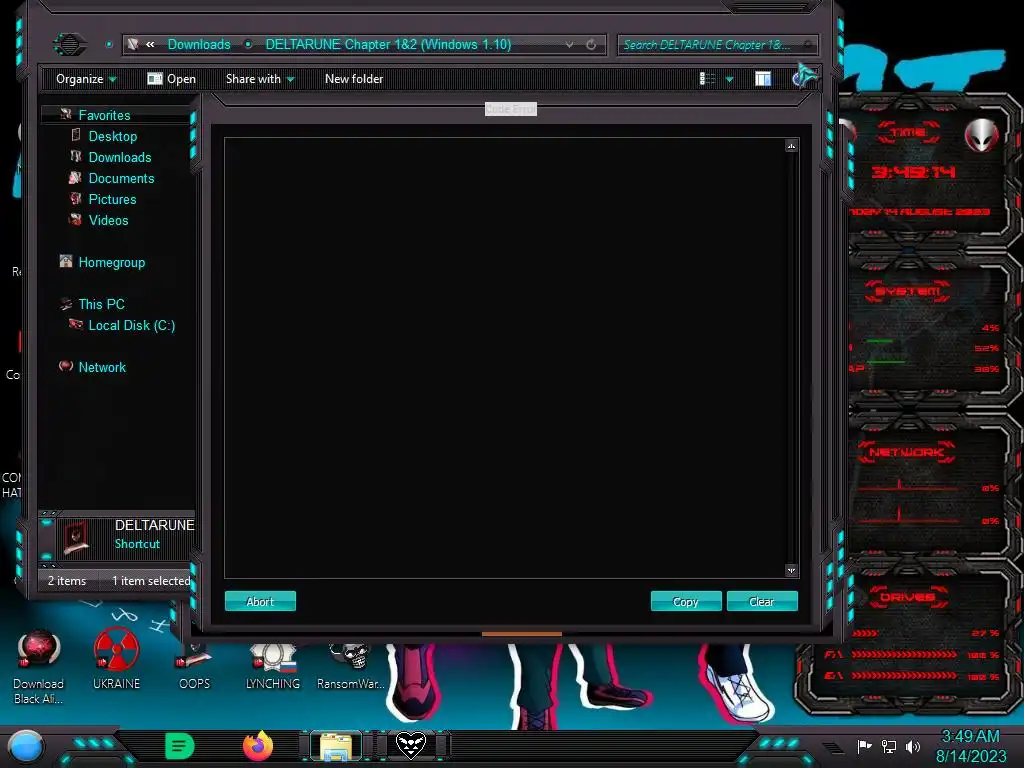Click the green notes app taskbar icon
Image resolution: width=1024 pixels, height=768 pixels.
(180, 746)
